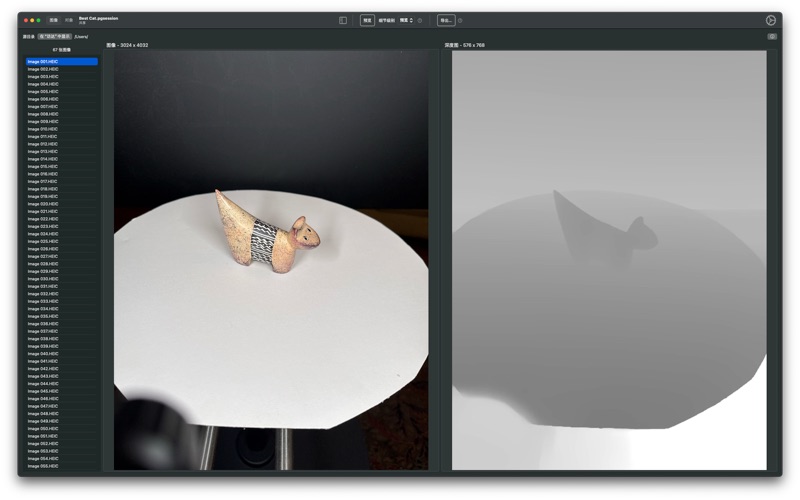Open the detail level dropdown in toolbar
The image size is (800, 500).
tap(405, 20)
